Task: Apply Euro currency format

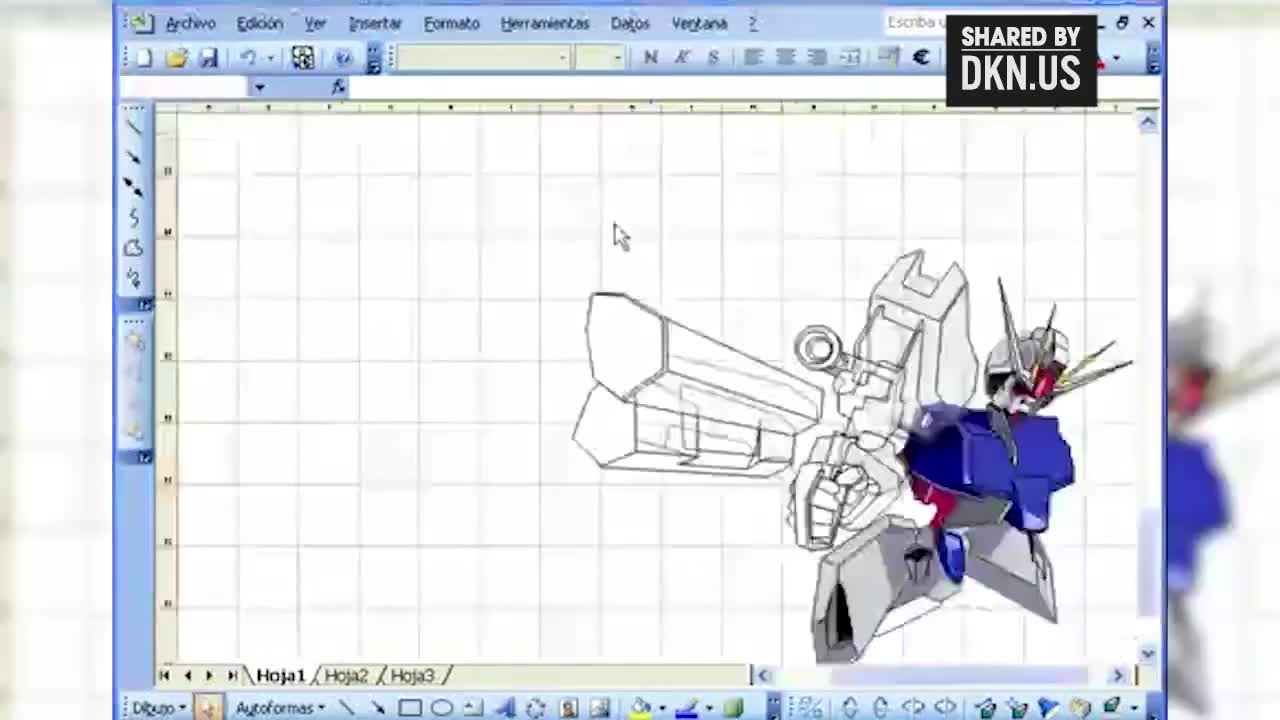Action: pyautogui.click(x=921, y=58)
